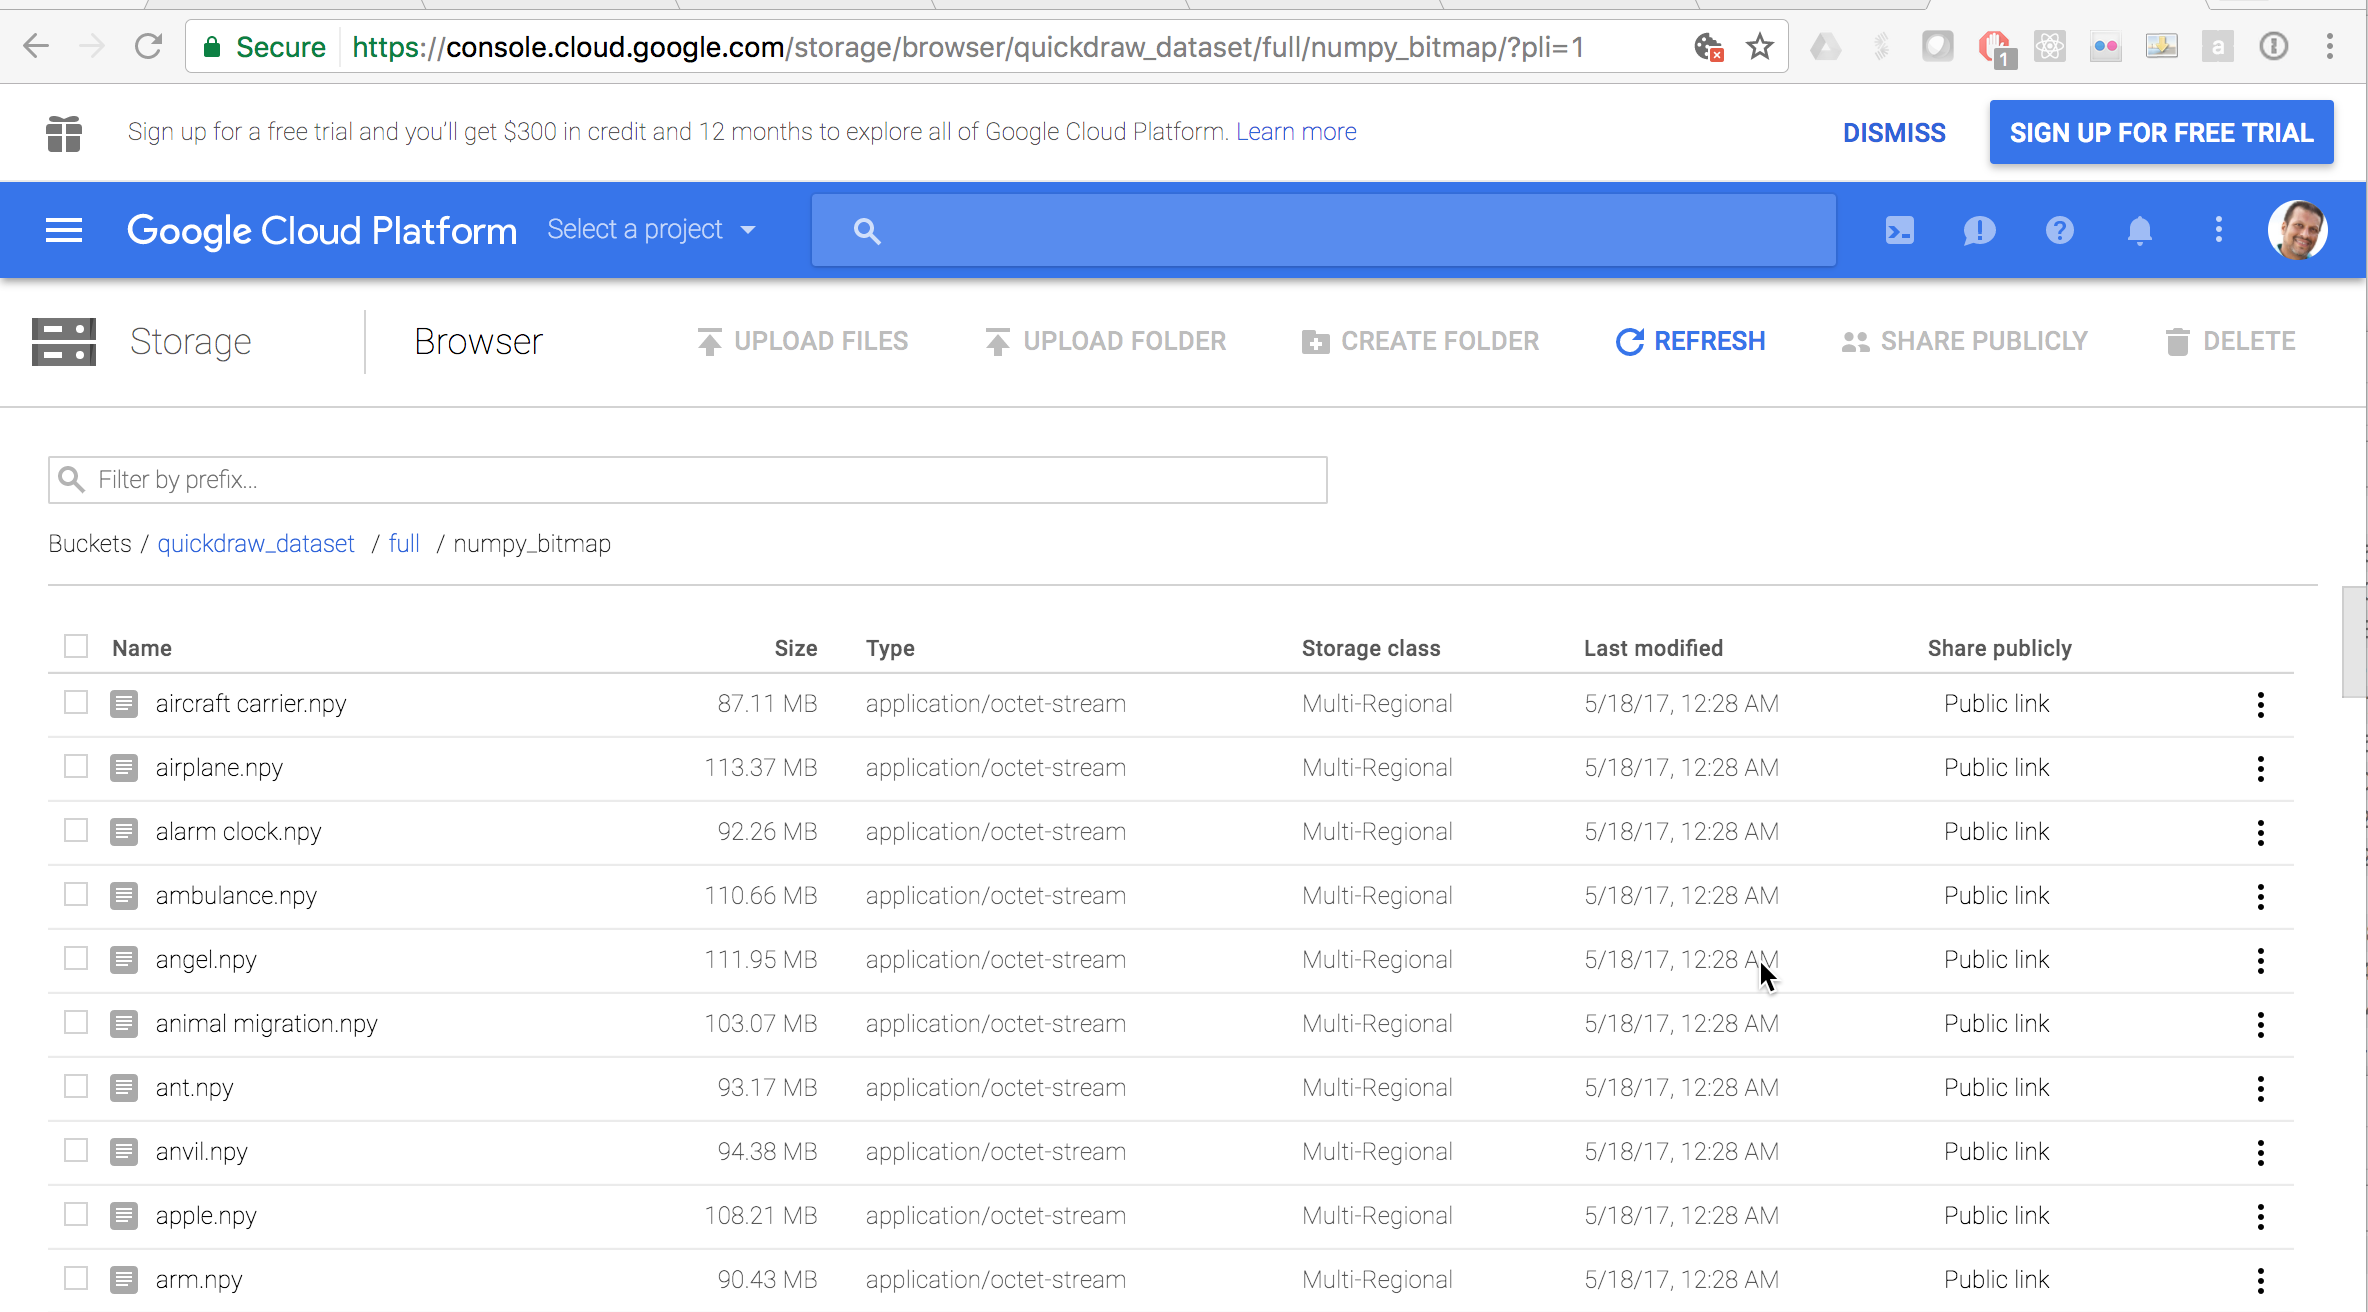Image resolution: width=2368 pixels, height=1312 pixels.
Task: Click the Upload Folder icon
Action: (x=995, y=341)
